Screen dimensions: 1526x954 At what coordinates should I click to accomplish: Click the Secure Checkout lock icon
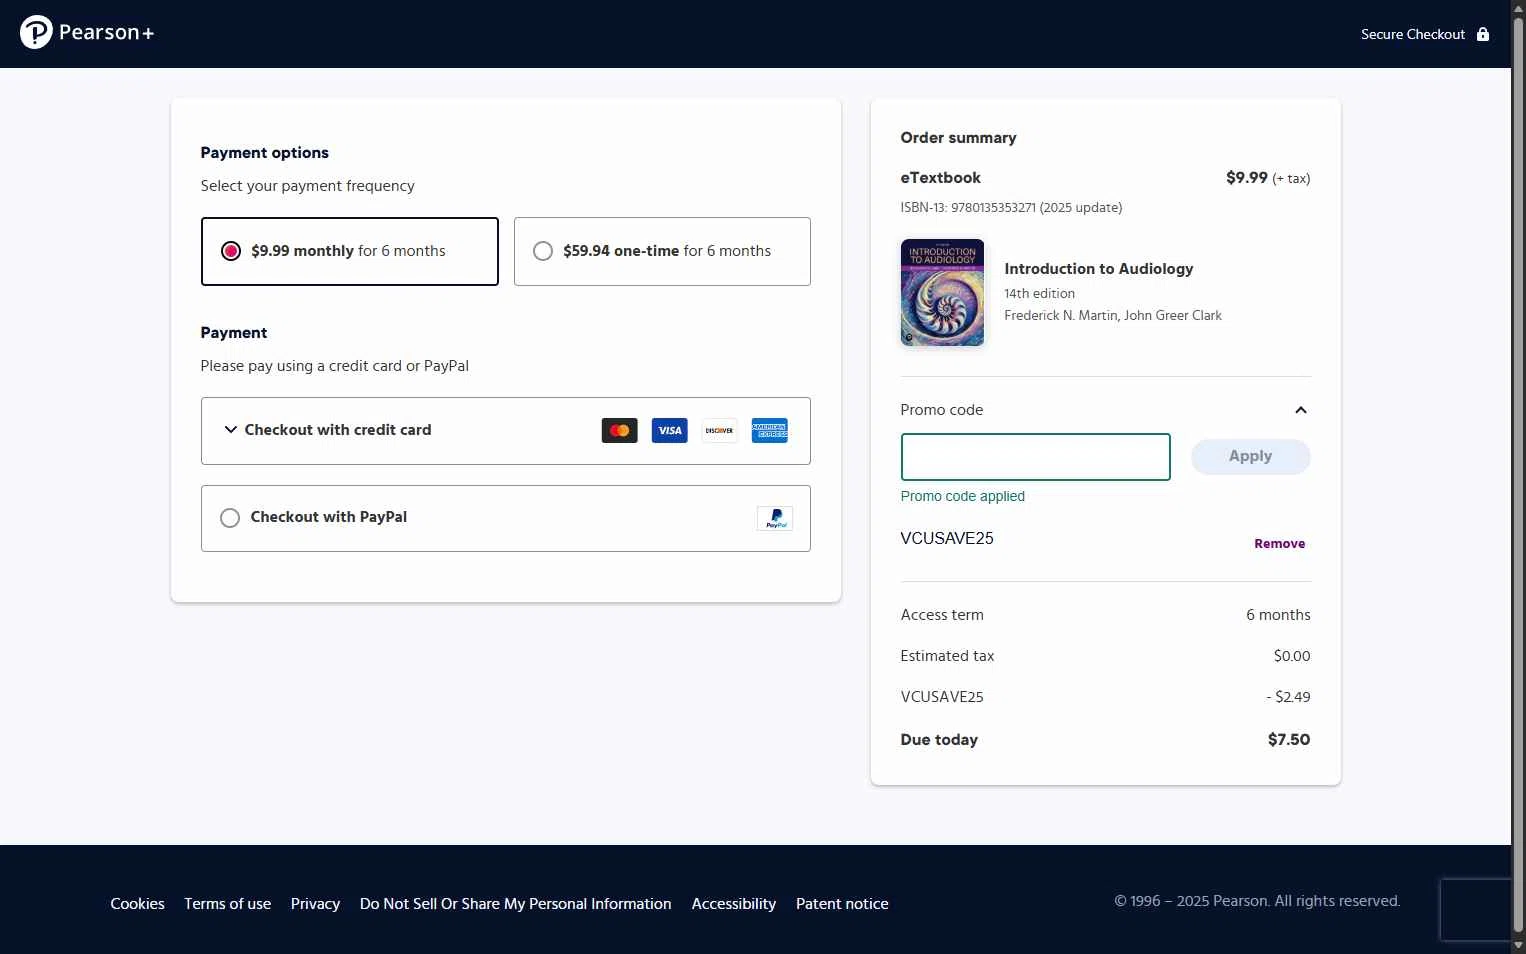pos(1483,34)
